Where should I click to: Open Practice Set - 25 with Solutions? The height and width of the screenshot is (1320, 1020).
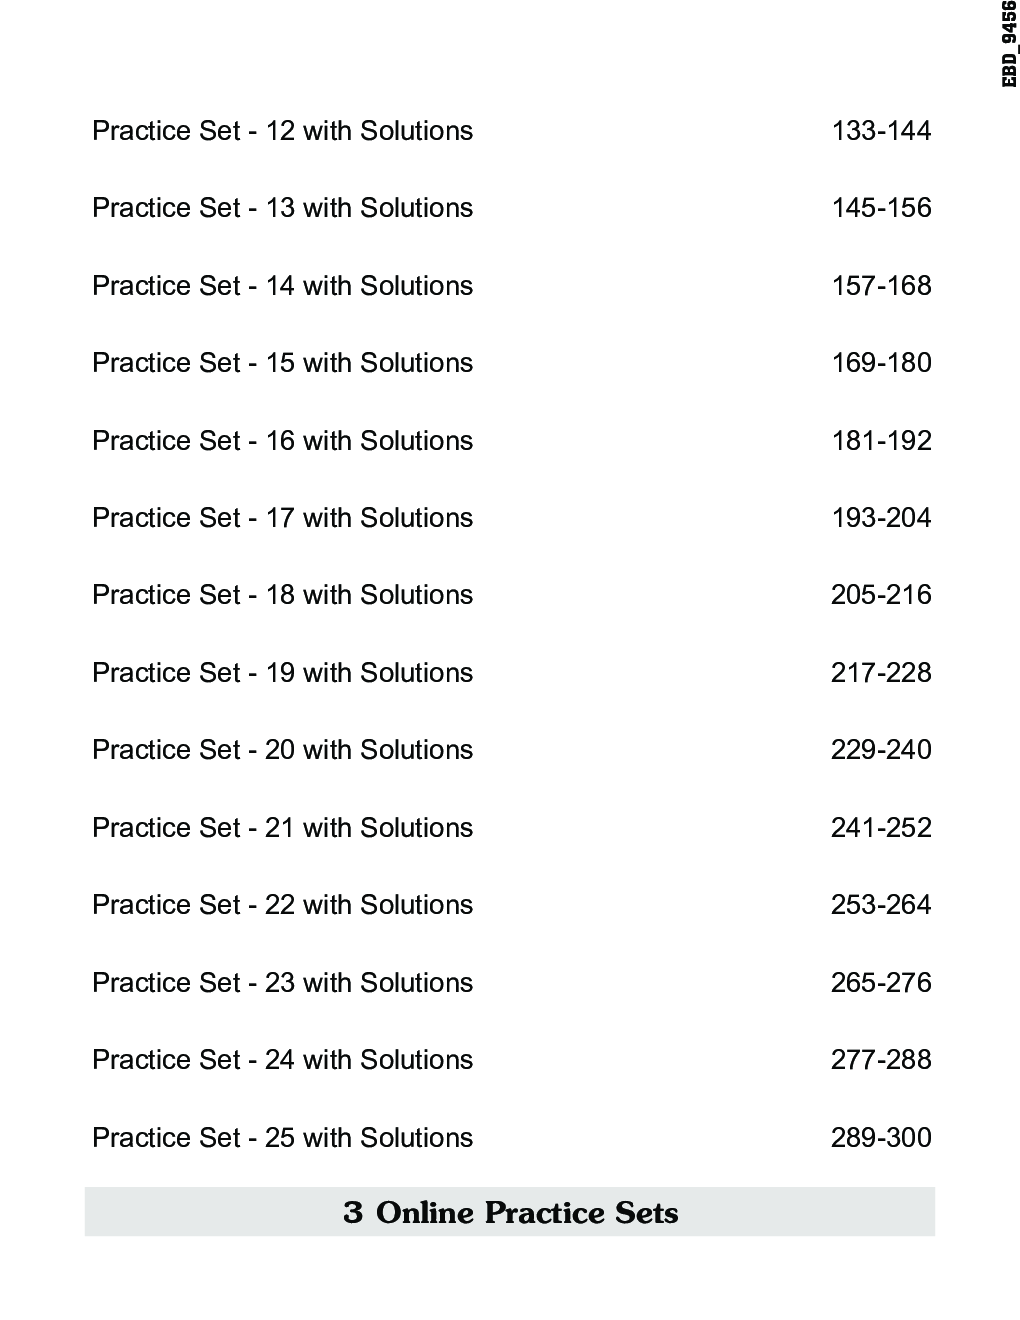282,1138
